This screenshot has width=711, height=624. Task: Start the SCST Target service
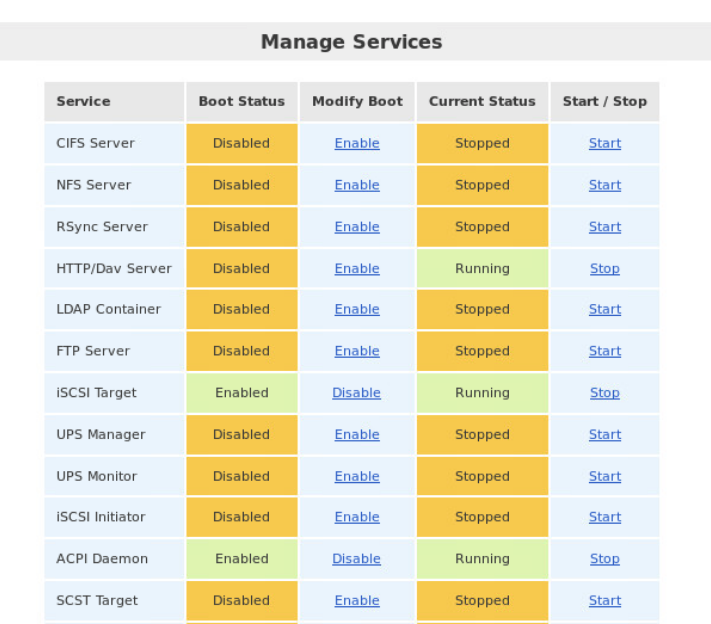point(604,601)
